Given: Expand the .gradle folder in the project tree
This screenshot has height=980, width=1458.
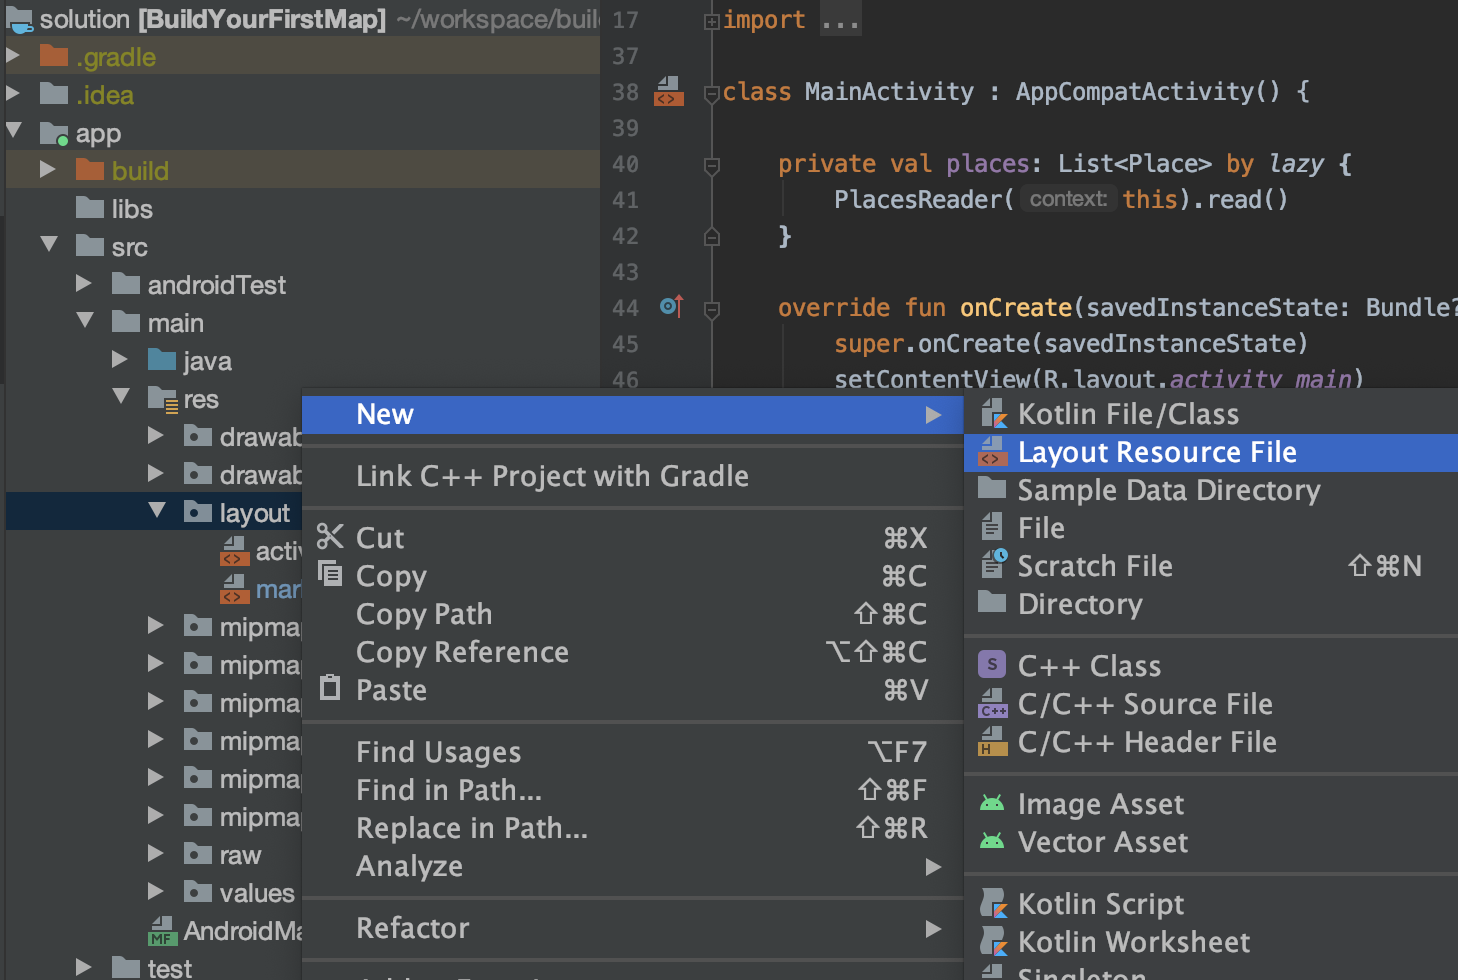Looking at the screenshot, I should [14, 56].
